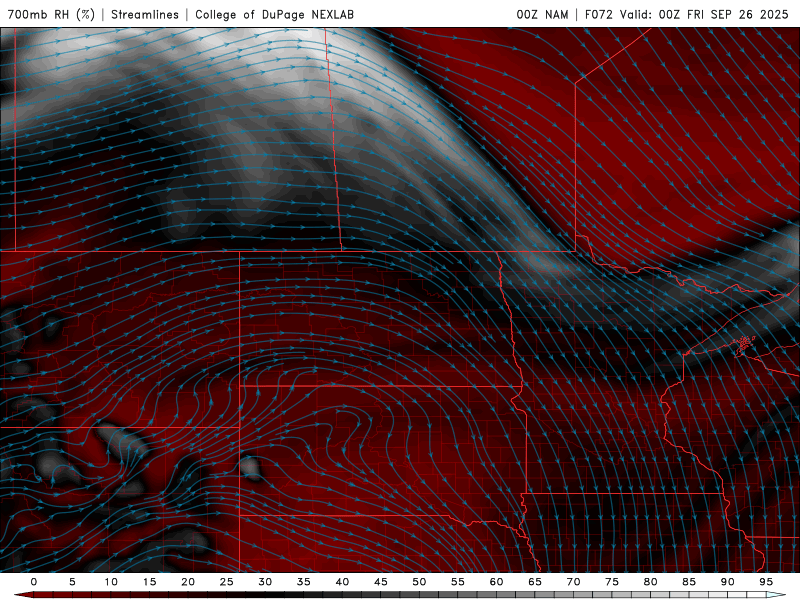The width and height of the screenshot is (800, 600).
Task: Click the "00Z NAM" model run label
Action: 542,14
